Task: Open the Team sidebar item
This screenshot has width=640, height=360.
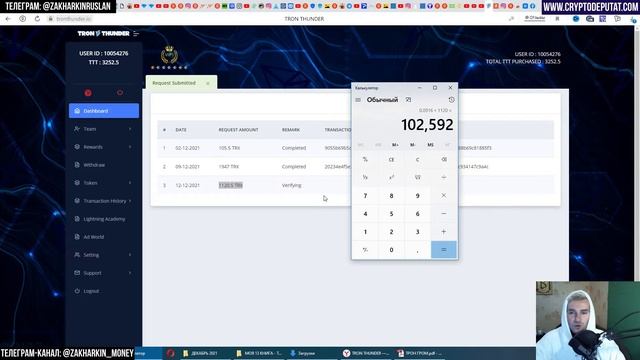Action: (104, 129)
